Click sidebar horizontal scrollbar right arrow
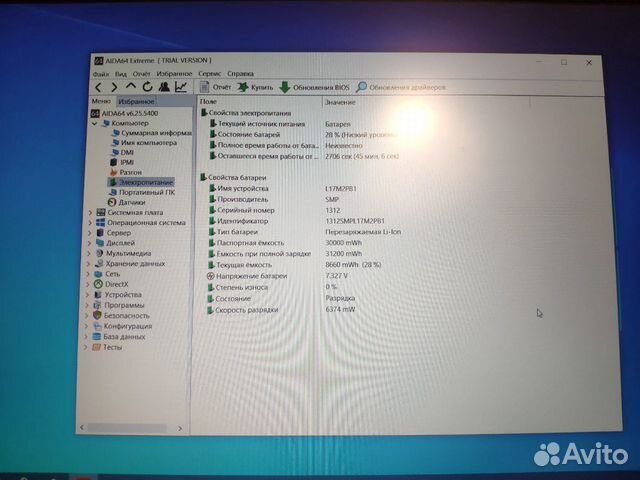This screenshot has width=640, height=480. click(180, 428)
